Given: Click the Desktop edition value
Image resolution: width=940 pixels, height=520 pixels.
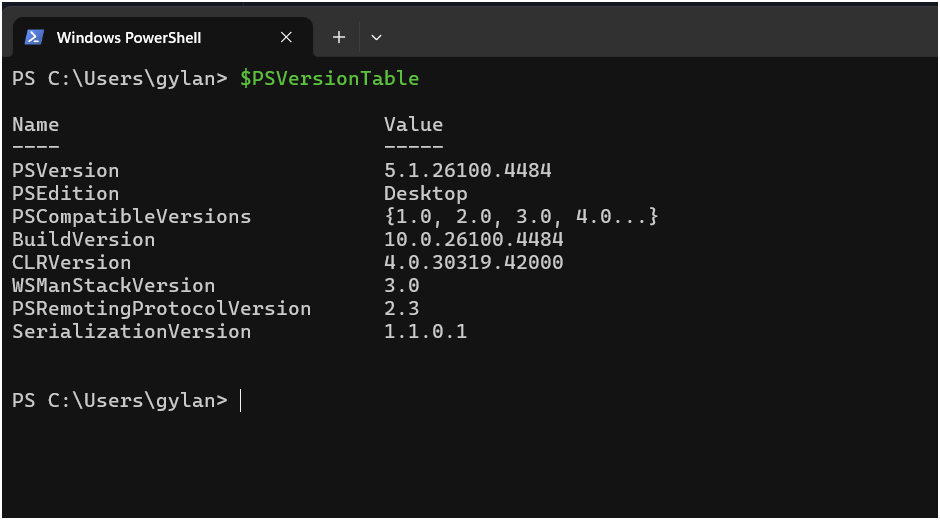Looking at the screenshot, I should tap(425, 194).
